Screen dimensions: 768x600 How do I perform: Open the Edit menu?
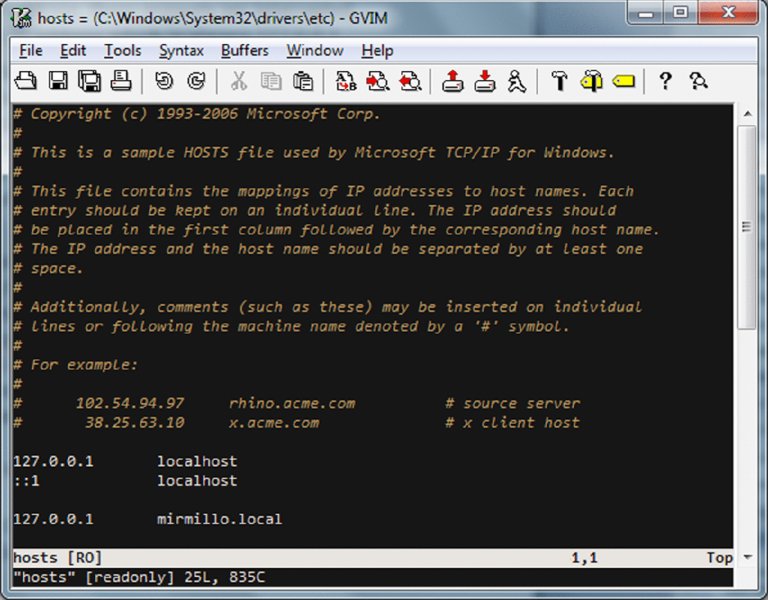coord(73,50)
